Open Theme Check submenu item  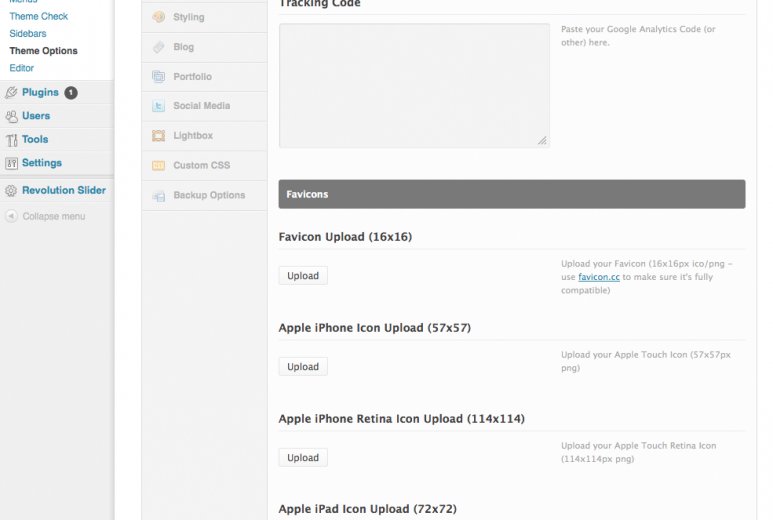pyautogui.click(x=38, y=16)
